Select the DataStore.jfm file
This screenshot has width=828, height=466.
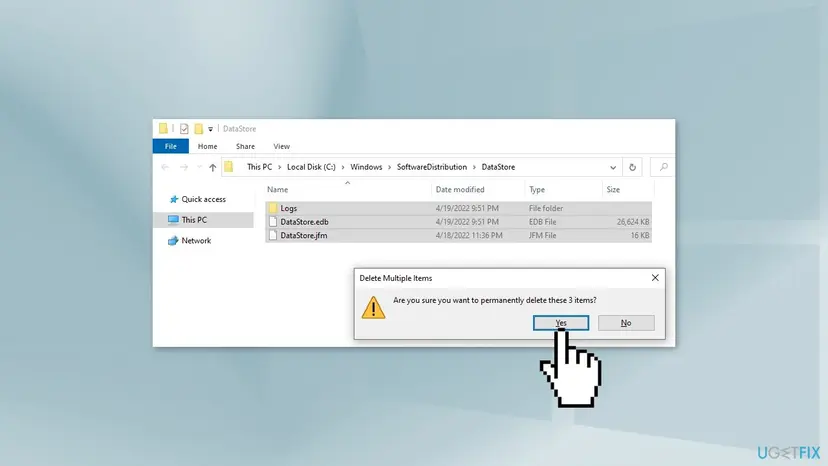(x=458, y=236)
